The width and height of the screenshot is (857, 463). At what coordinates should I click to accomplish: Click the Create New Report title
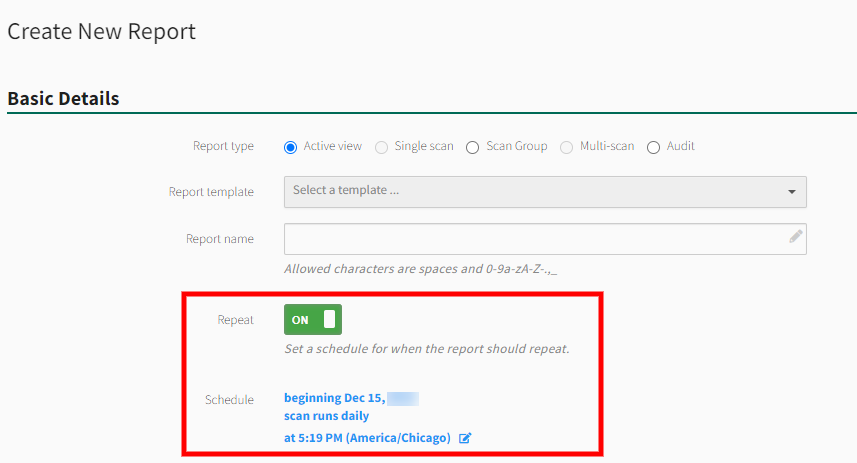click(101, 32)
